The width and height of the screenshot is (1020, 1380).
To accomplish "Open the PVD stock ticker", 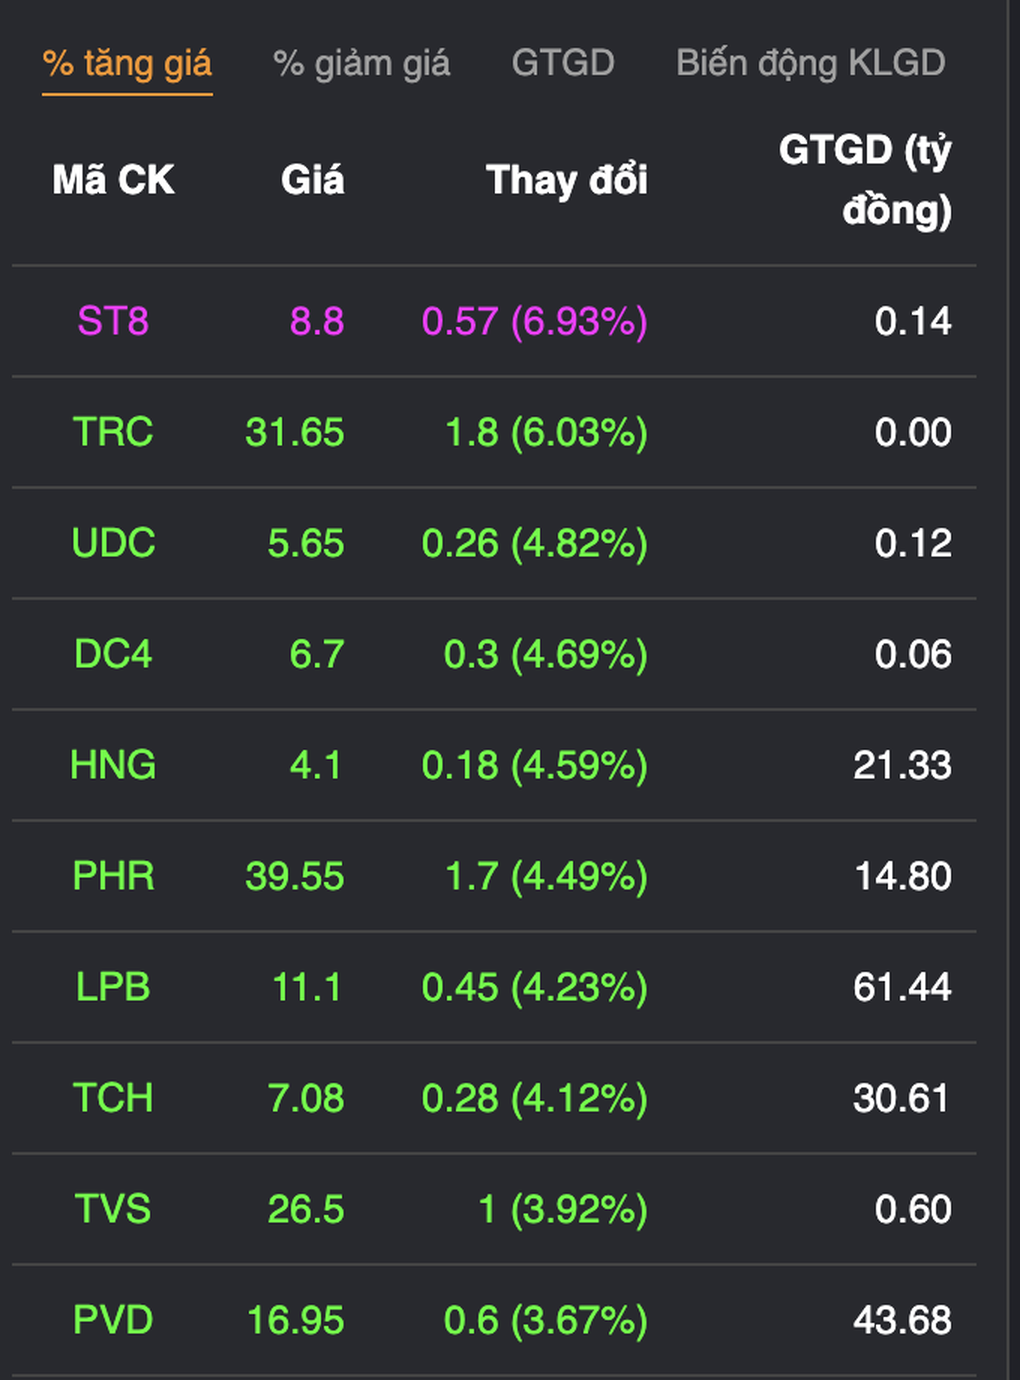I will [113, 1321].
